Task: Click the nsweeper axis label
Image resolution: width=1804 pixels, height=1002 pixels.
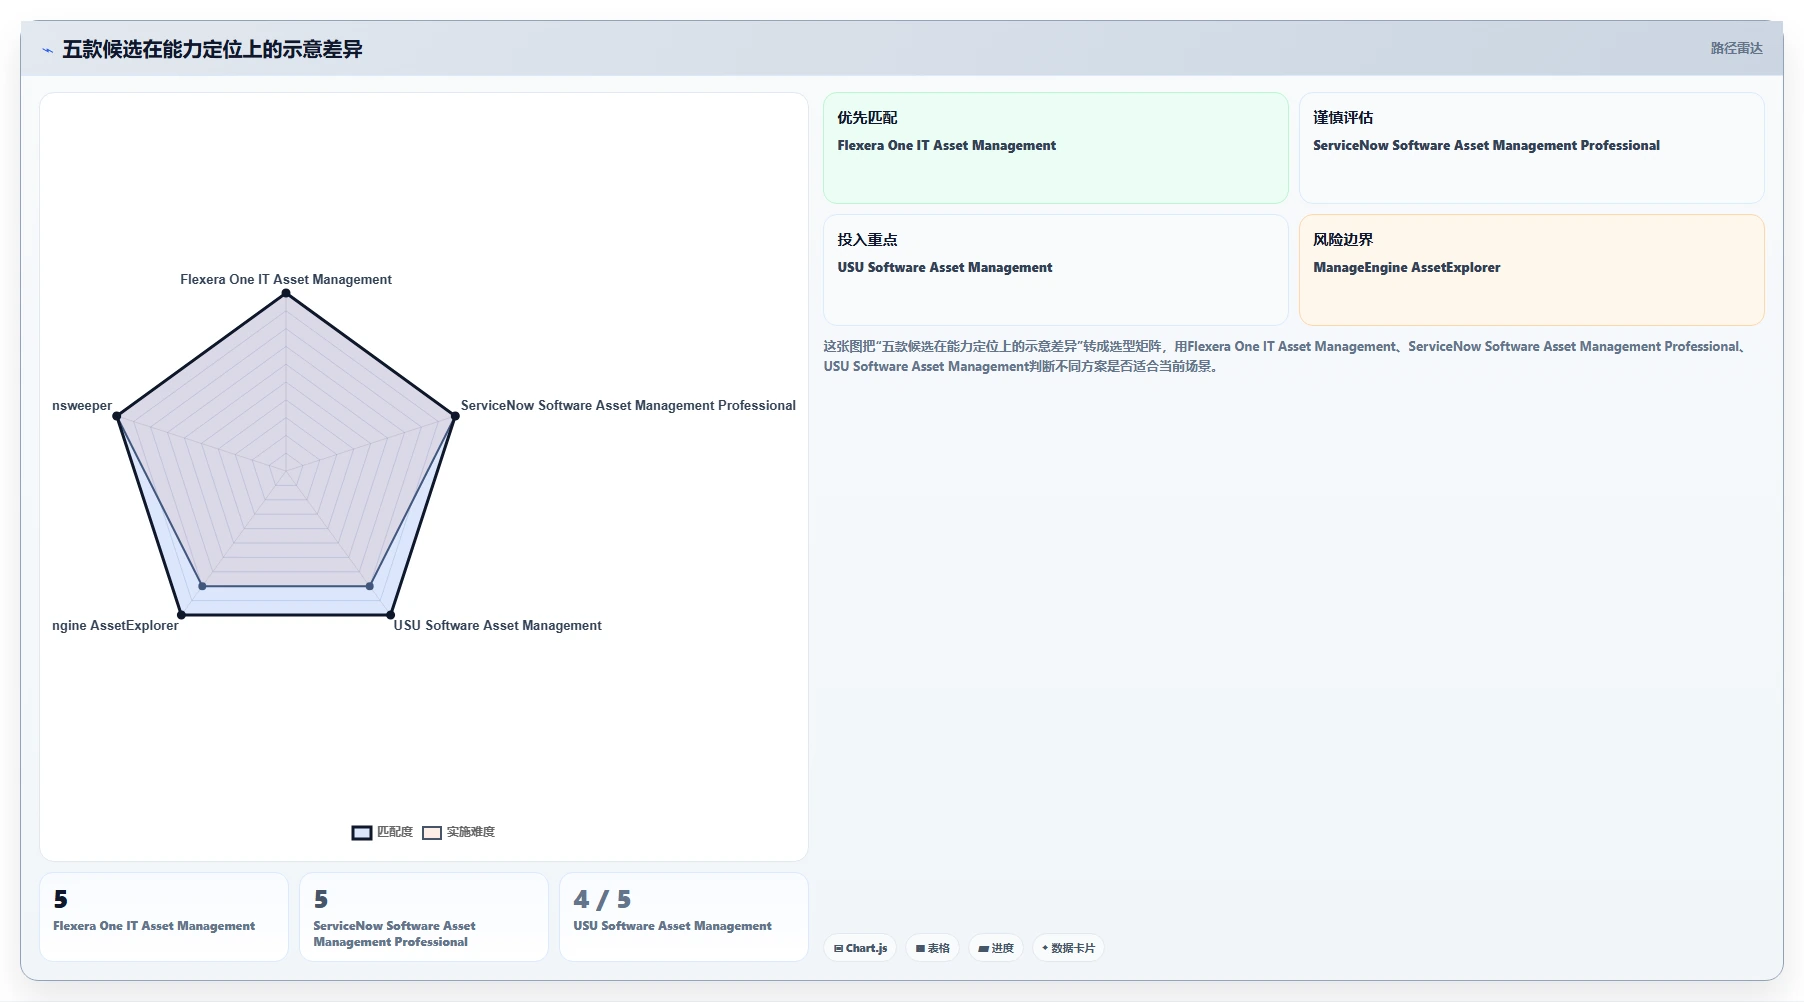Action: [82, 406]
